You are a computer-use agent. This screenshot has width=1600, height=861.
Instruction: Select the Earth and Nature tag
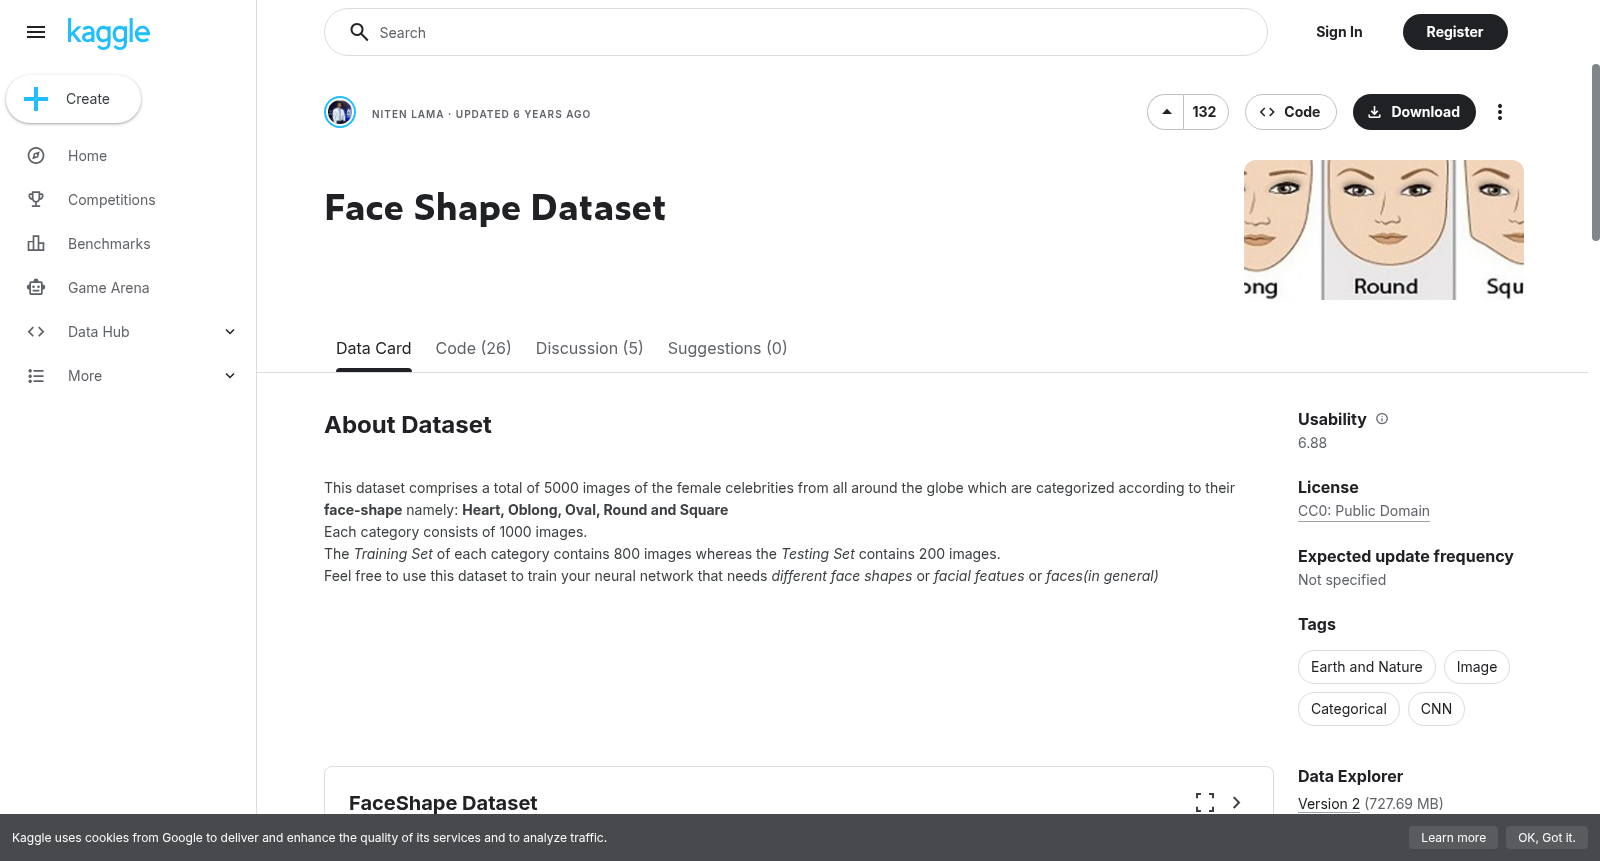[1366, 667]
